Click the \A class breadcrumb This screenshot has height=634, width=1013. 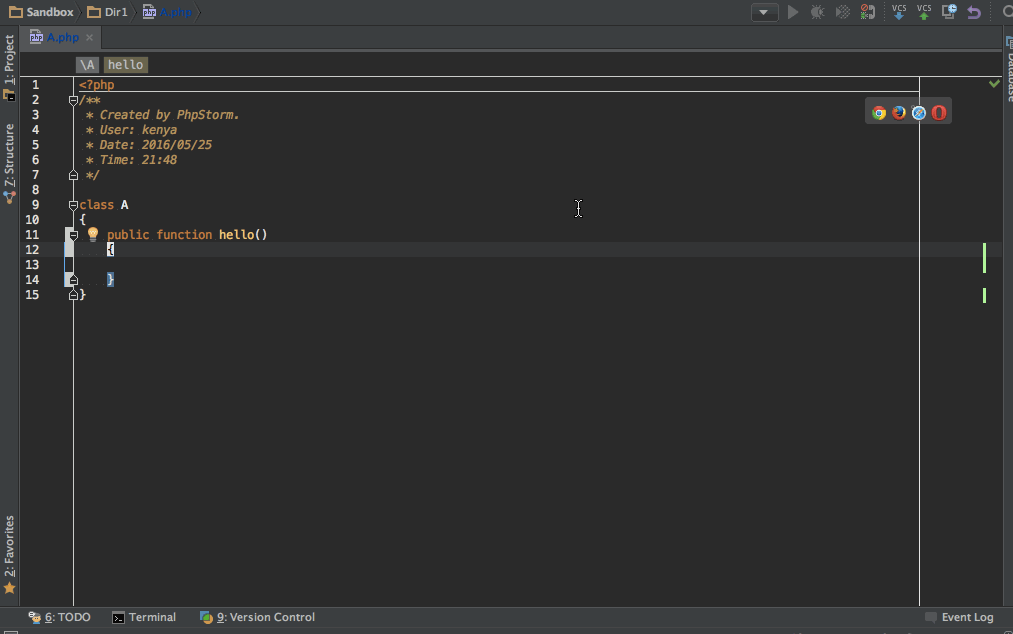tap(87, 65)
